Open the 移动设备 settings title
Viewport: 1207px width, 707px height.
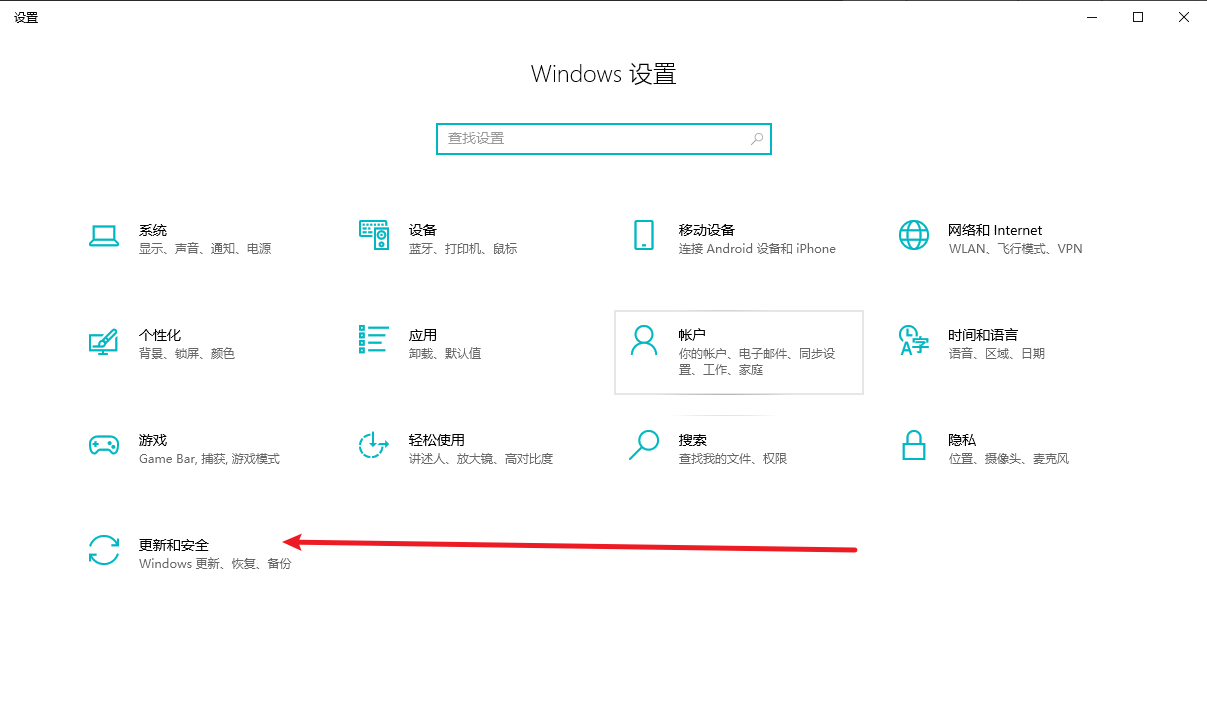point(707,230)
